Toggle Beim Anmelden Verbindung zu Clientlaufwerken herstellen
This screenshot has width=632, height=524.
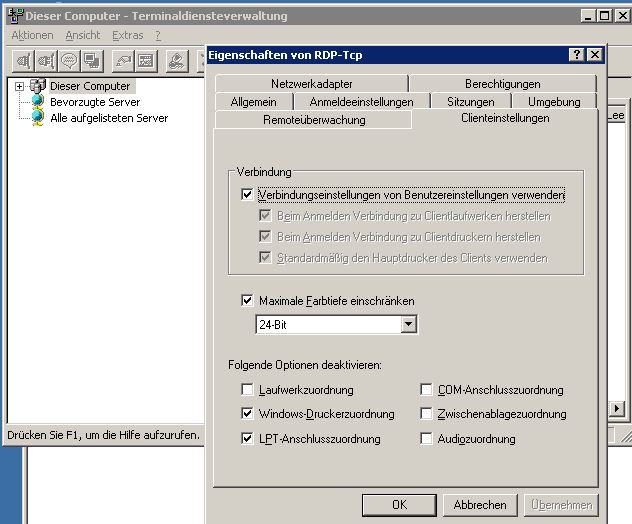tap(265, 215)
